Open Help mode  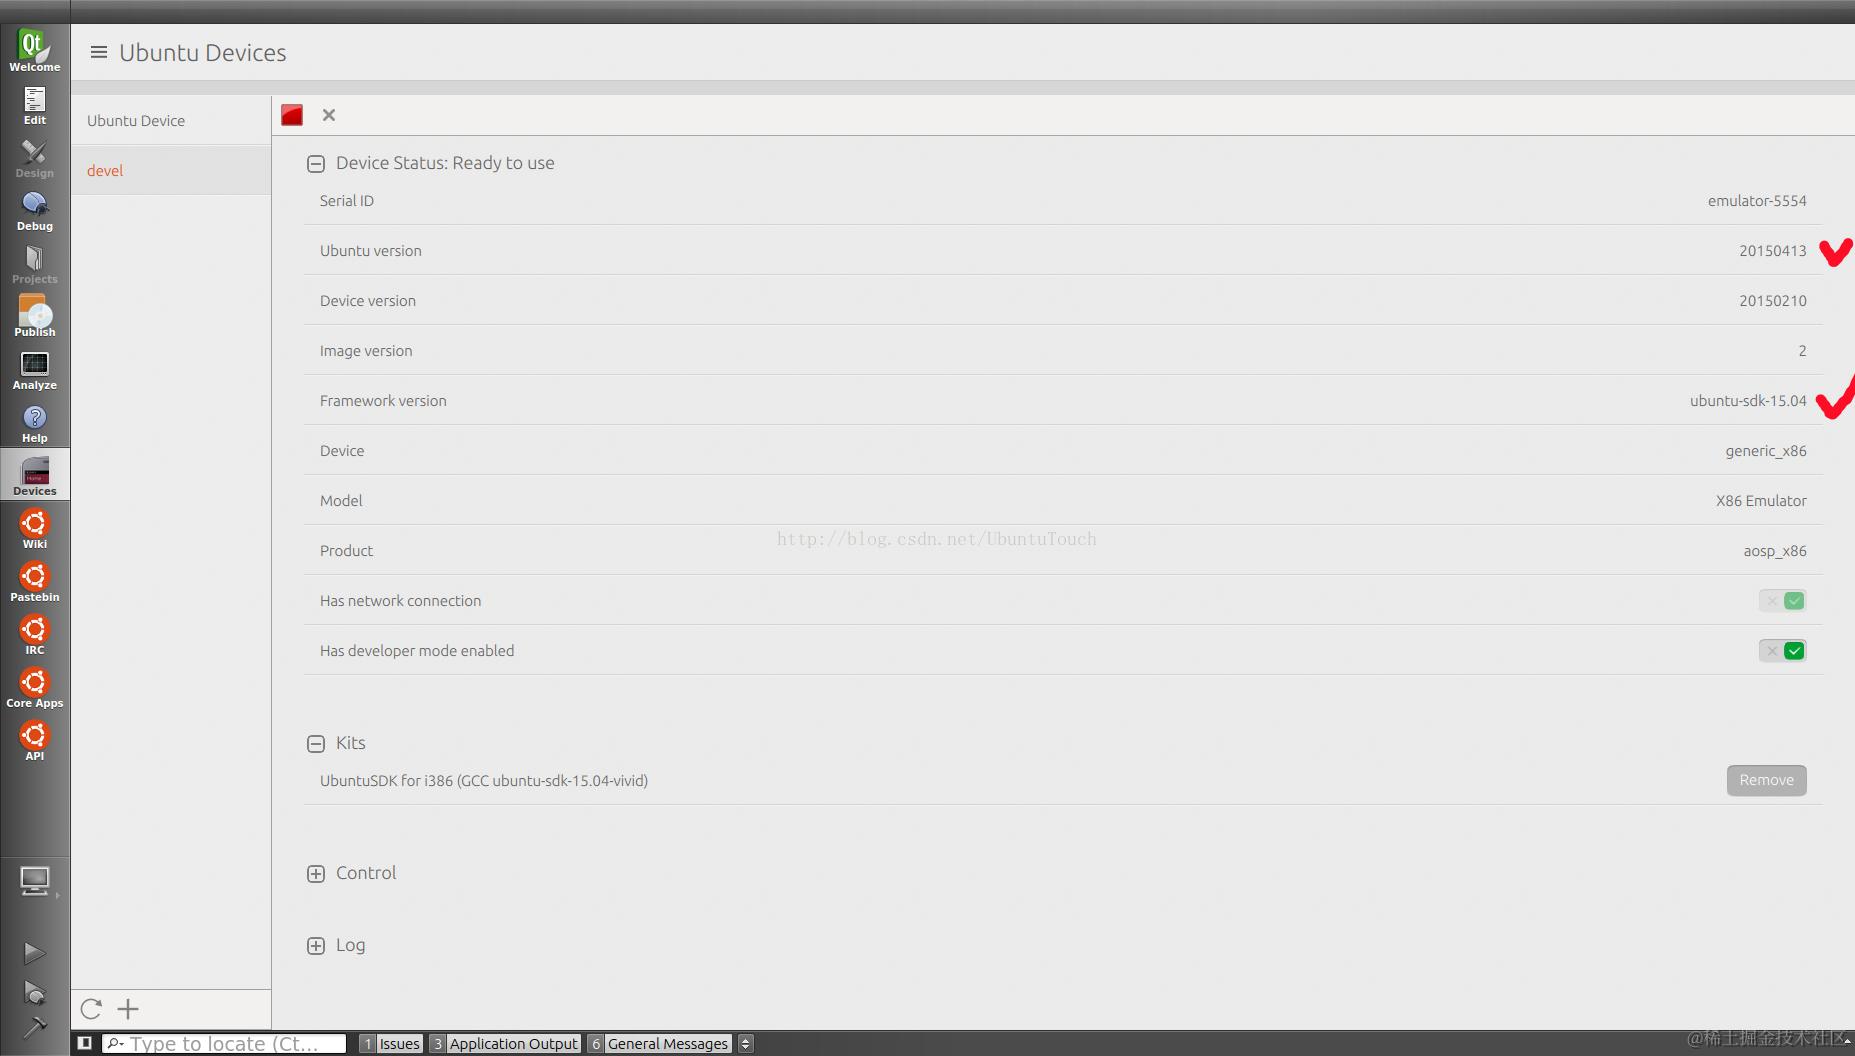[x=34, y=423]
